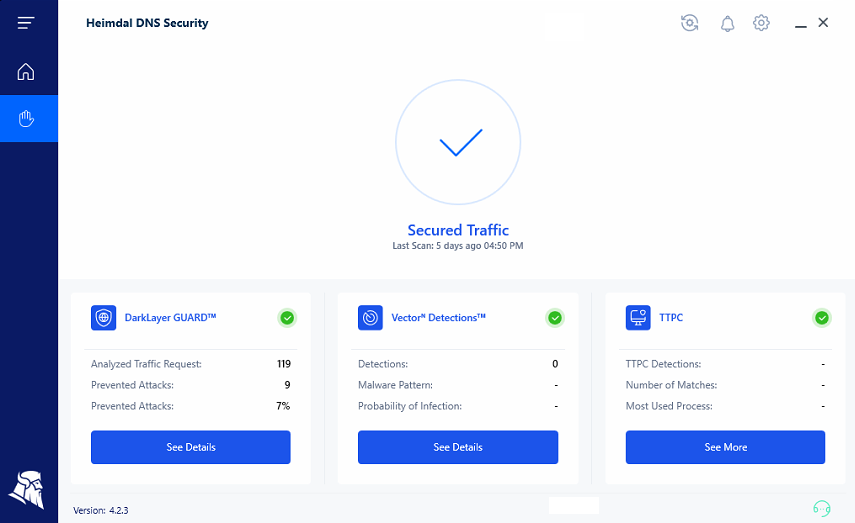Open See Details under DarkLayer GUARD
855x523 pixels.
pos(191,447)
